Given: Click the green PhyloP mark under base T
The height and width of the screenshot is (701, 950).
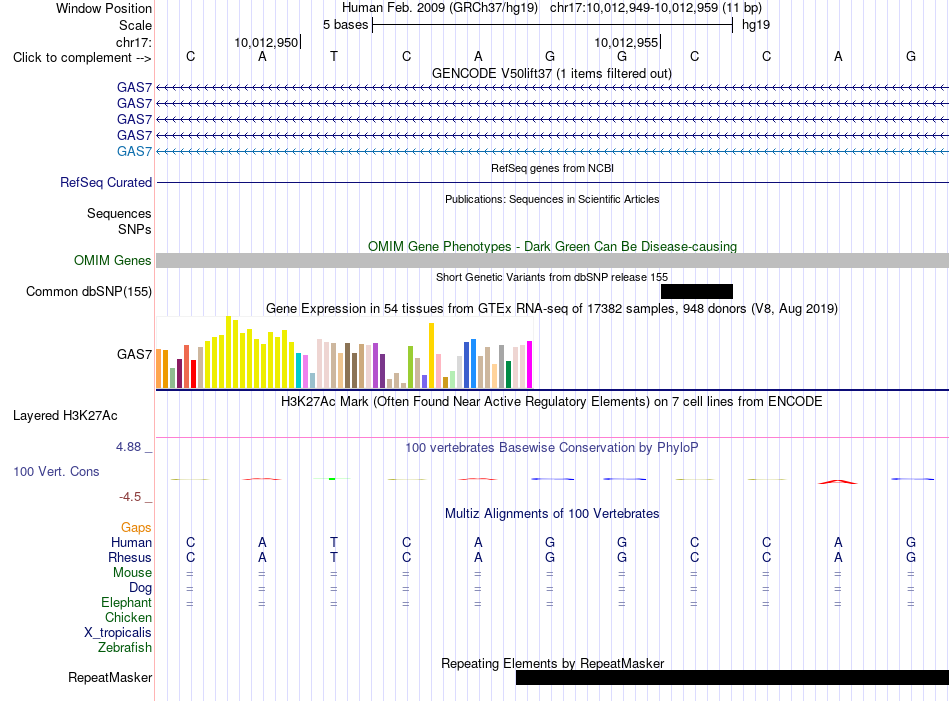Looking at the screenshot, I should (x=332, y=479).
